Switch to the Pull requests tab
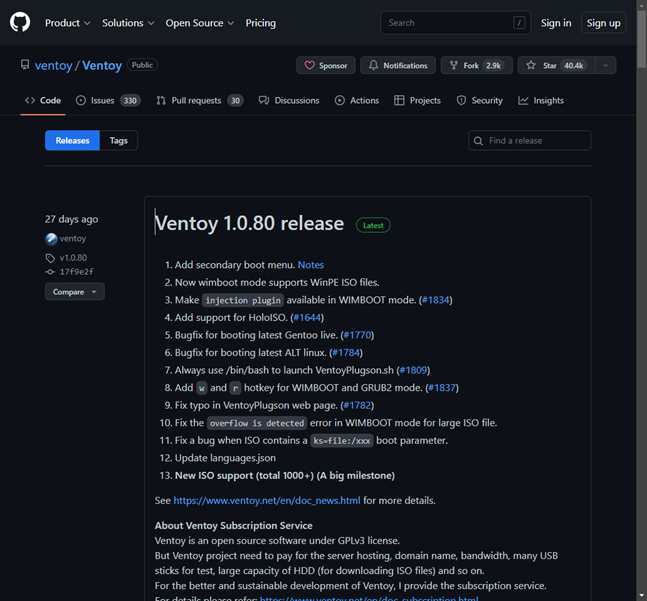The height and width of the screenshot is (601, 647). [x=200, y=100]
